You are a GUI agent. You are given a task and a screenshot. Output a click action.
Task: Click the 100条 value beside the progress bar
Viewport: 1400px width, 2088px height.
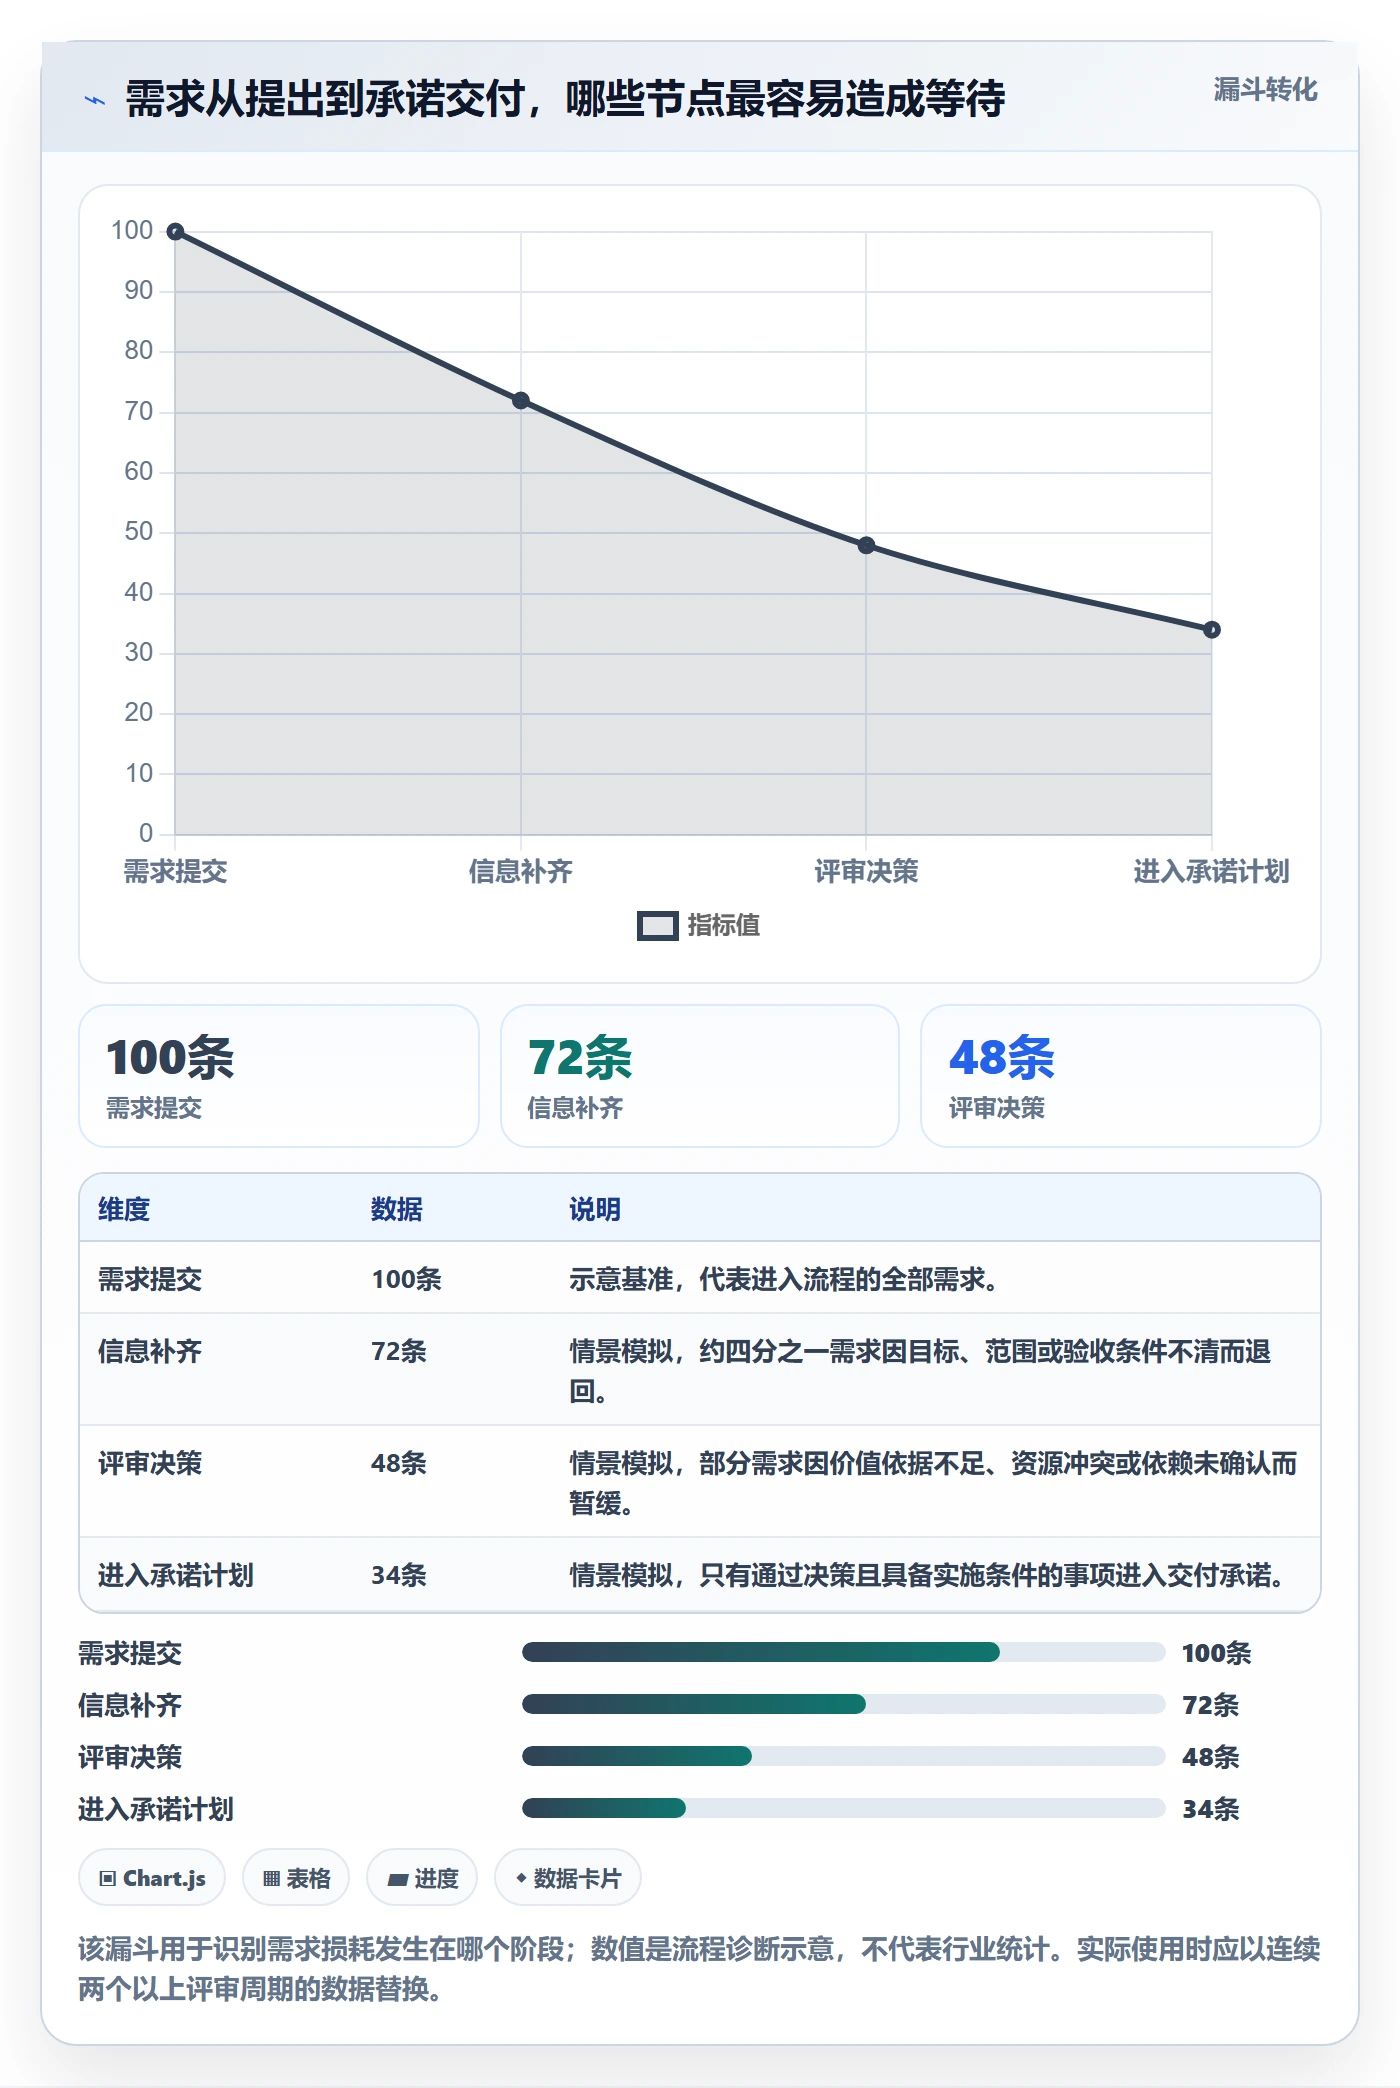(x=1216, y=1653)
